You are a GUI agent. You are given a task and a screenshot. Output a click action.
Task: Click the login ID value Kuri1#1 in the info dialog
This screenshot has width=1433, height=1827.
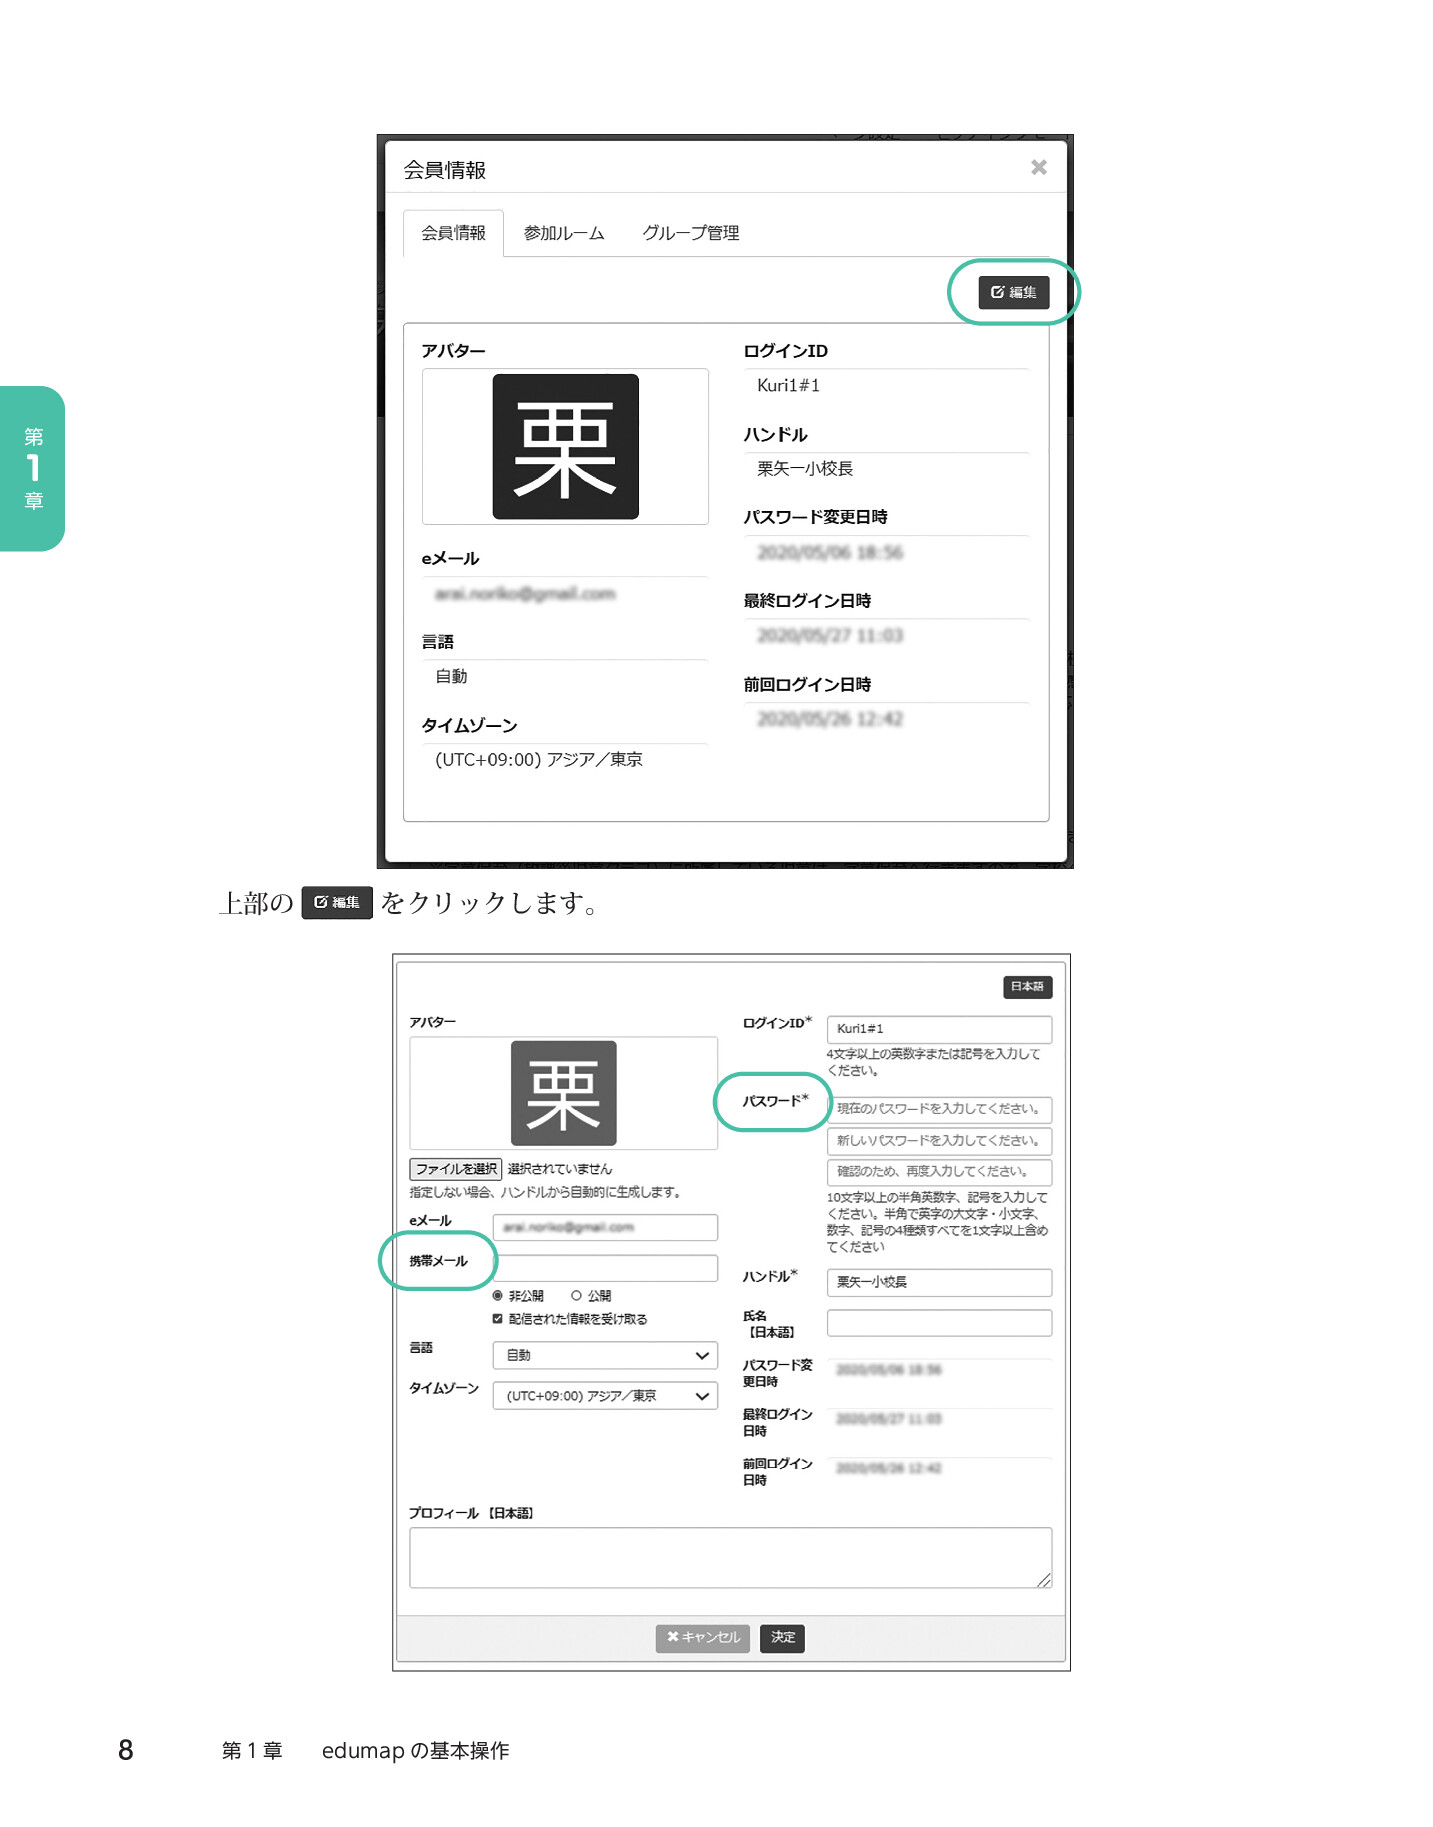(x=788, y=385)
